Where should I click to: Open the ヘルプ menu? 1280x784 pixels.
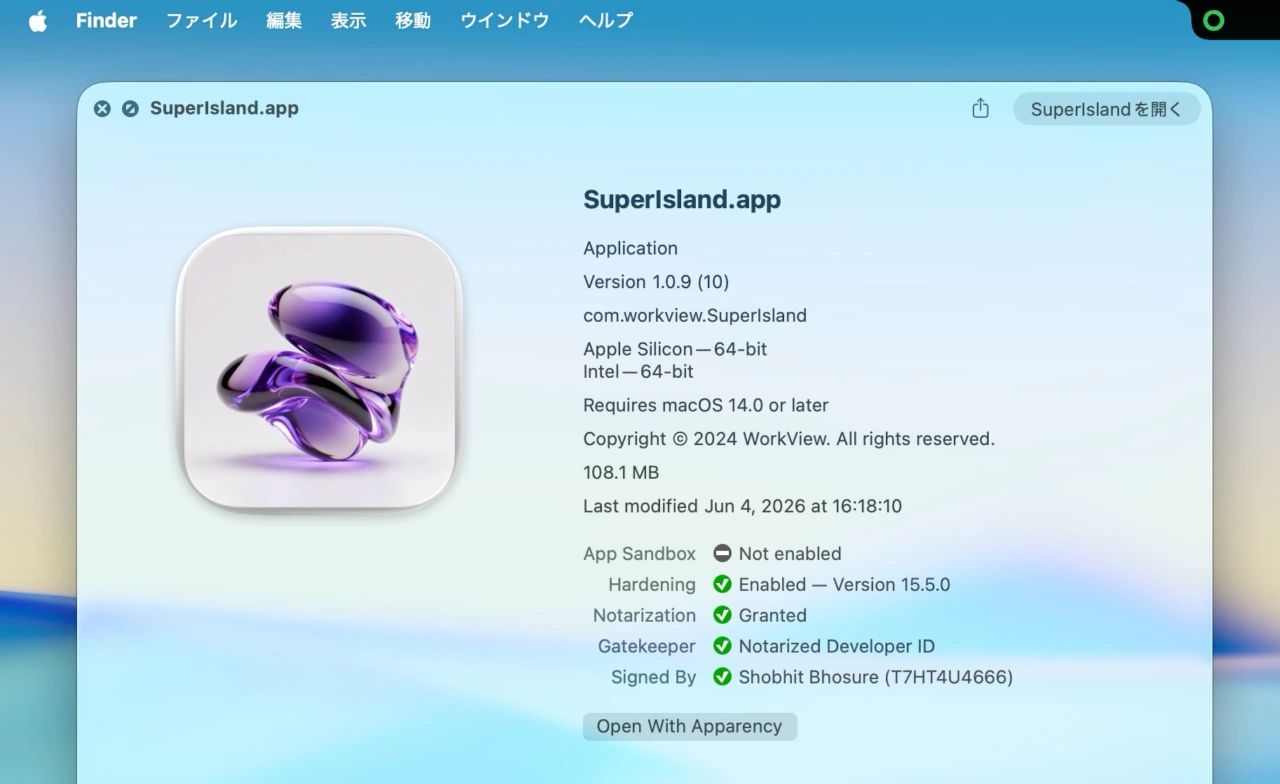point(606,20)
